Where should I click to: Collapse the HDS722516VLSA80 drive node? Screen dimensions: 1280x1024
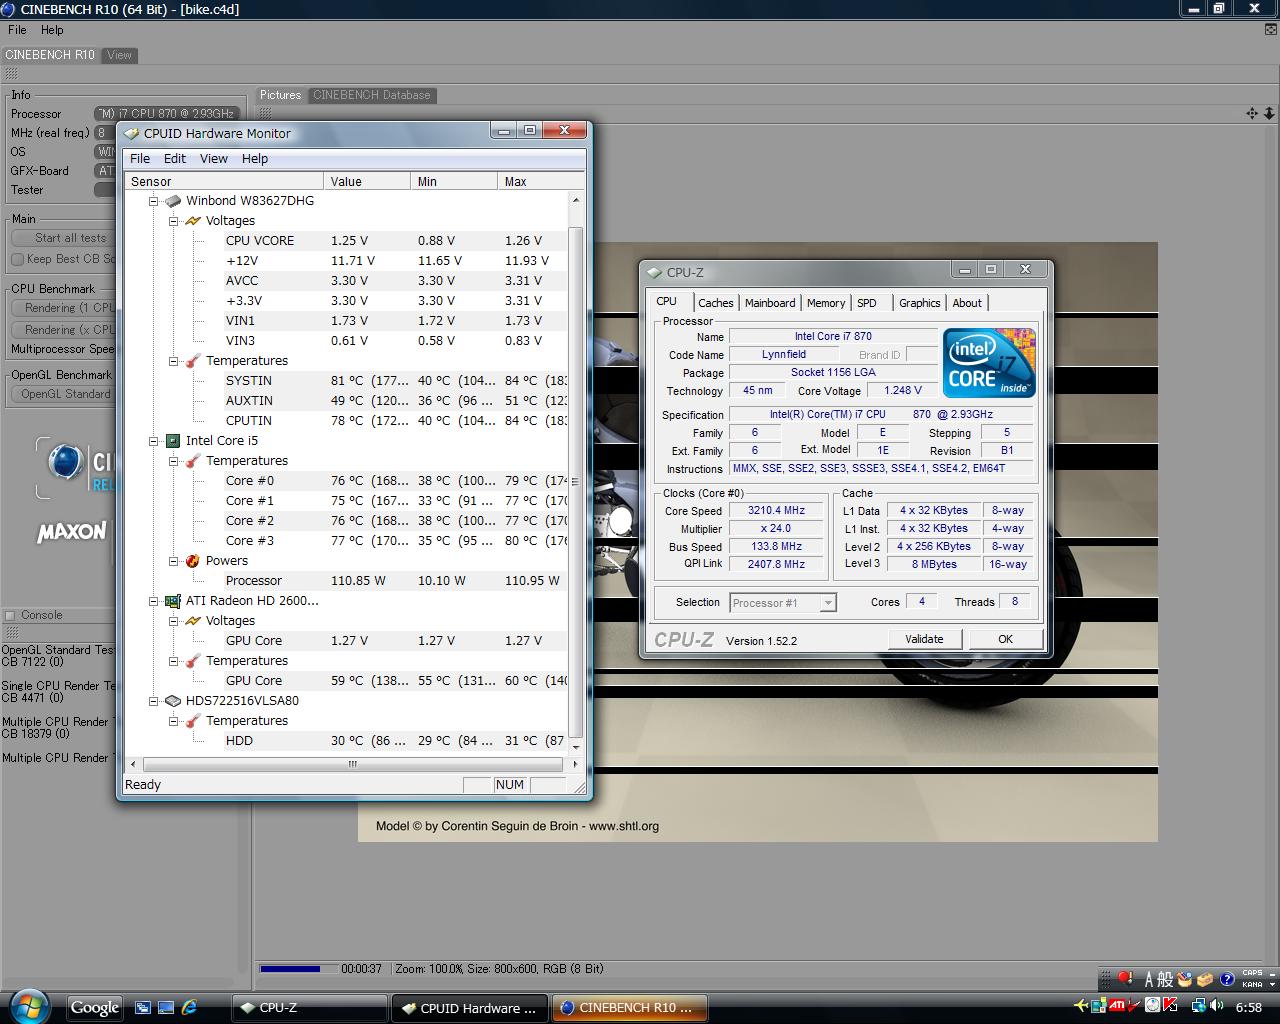[x=154, y=701]
